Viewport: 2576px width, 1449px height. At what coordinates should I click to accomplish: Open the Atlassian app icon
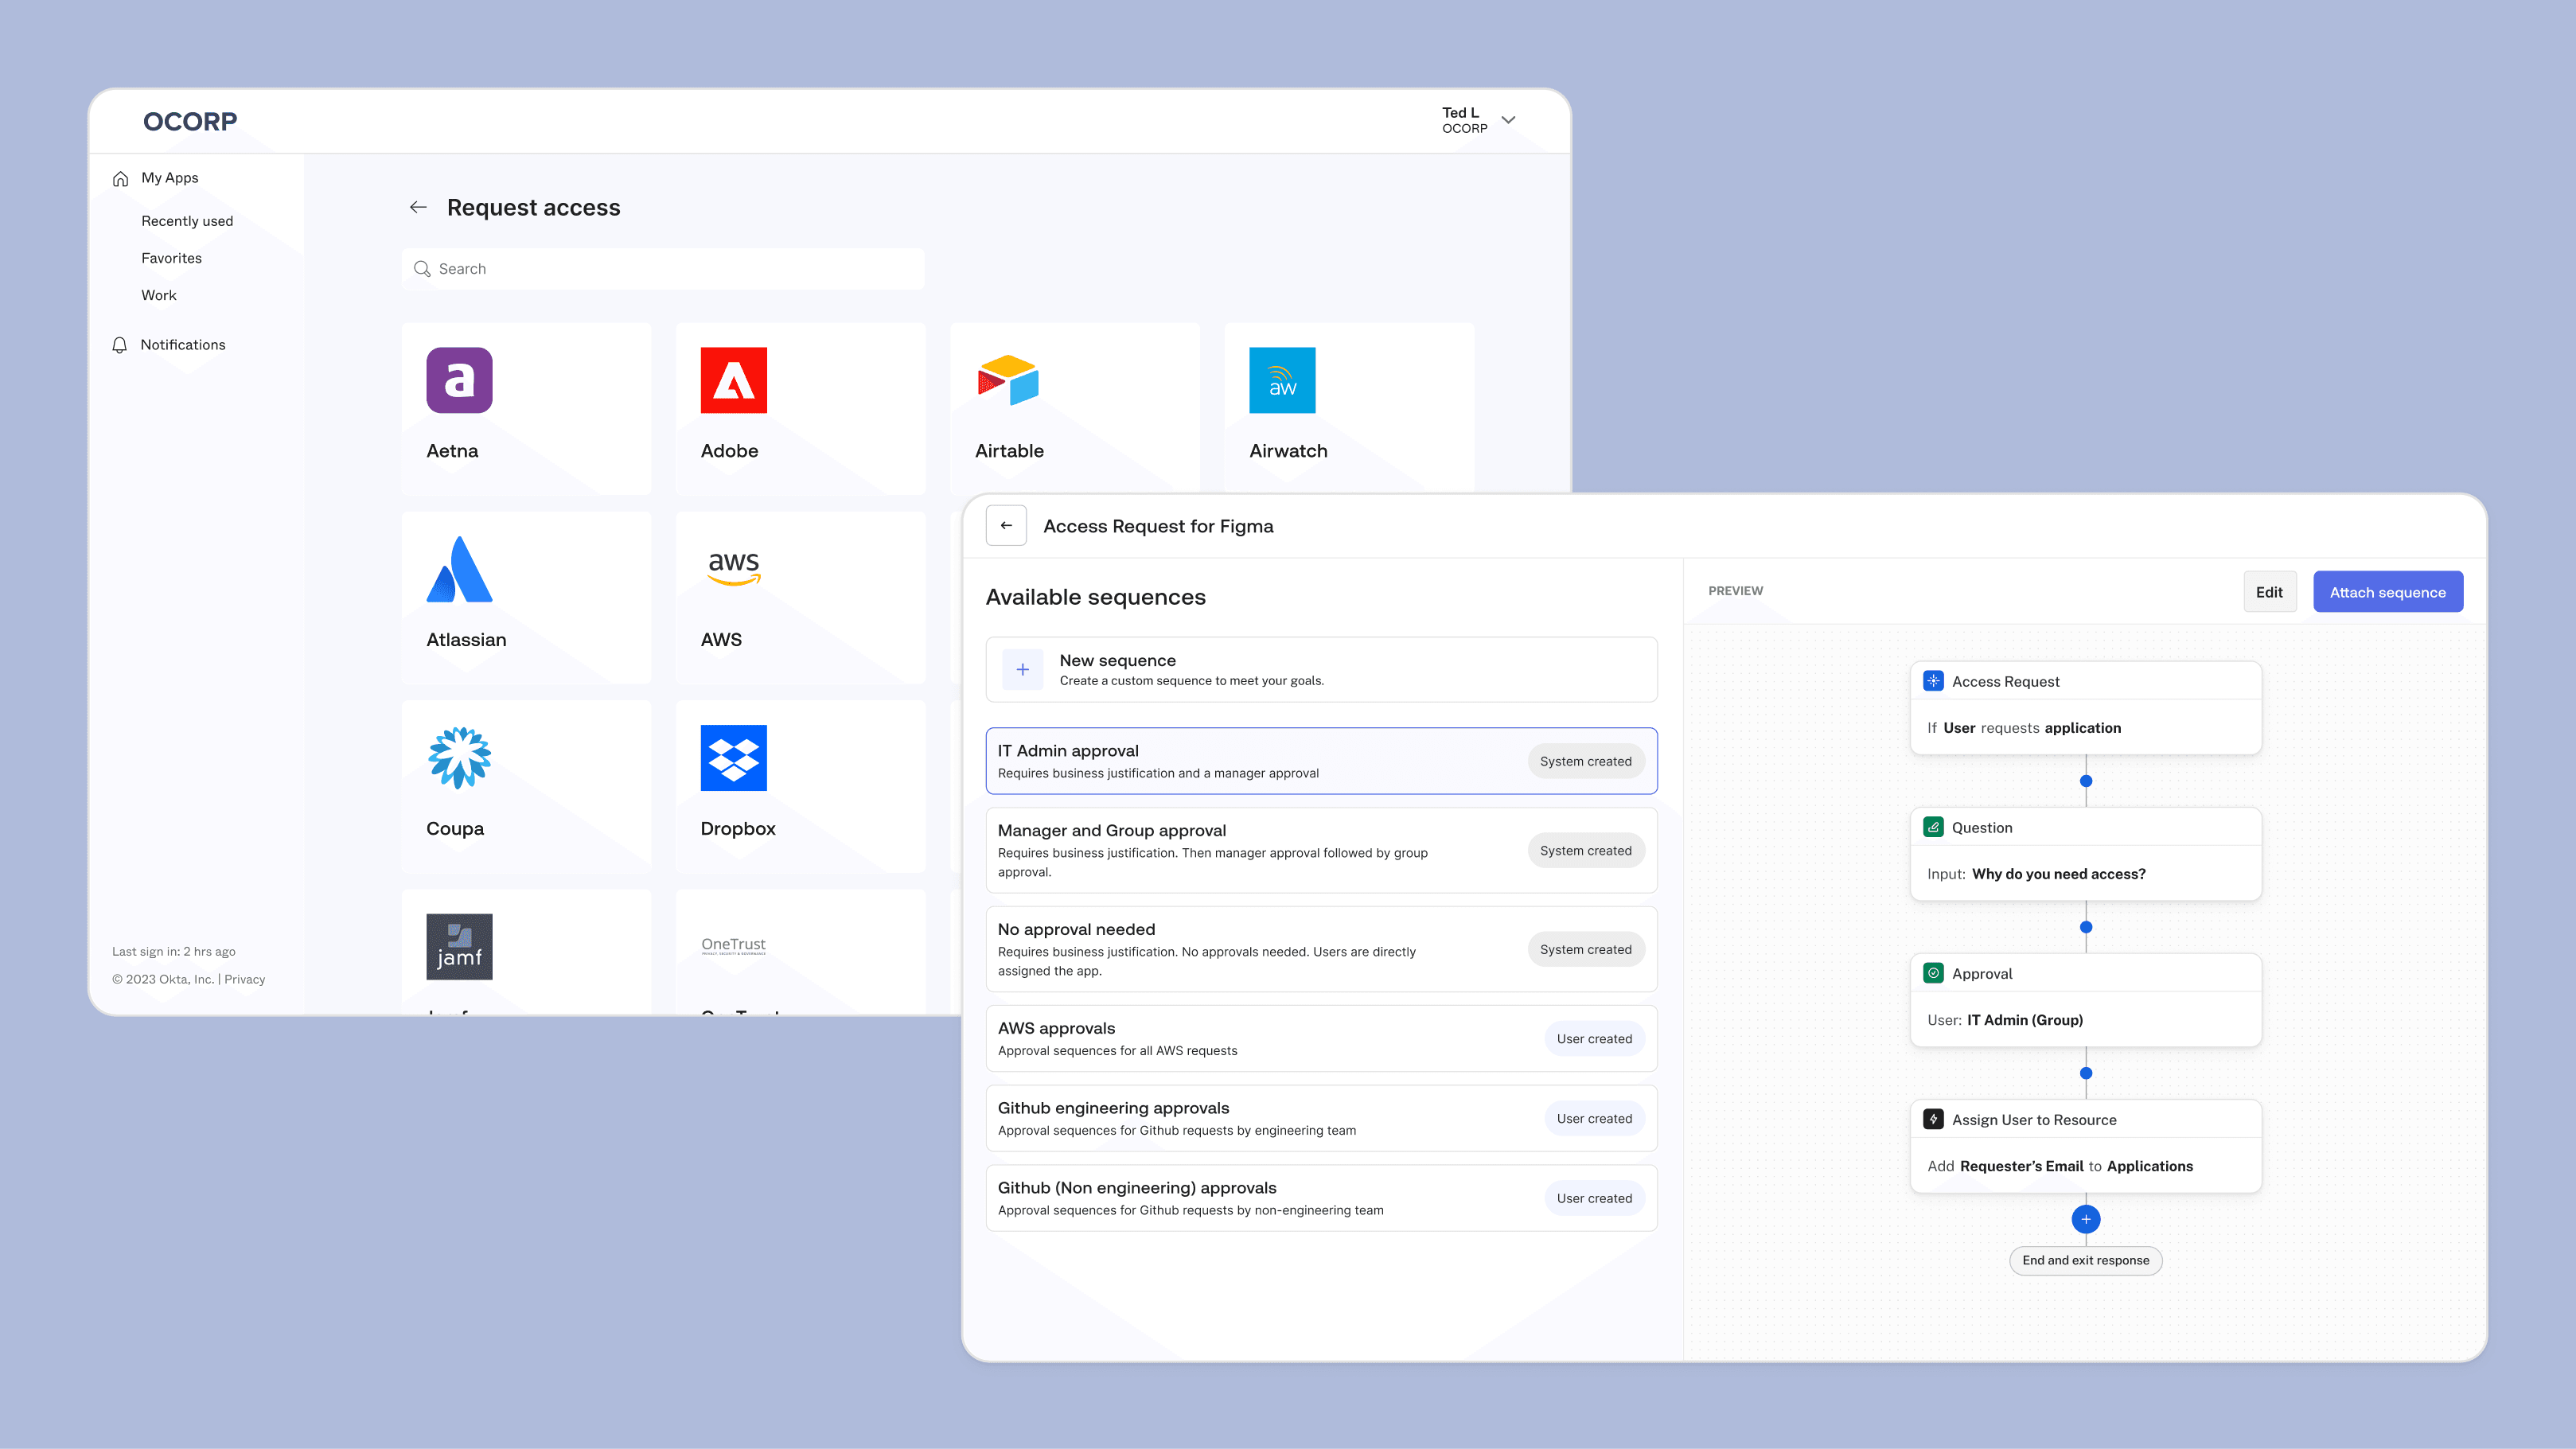(459, 569)
